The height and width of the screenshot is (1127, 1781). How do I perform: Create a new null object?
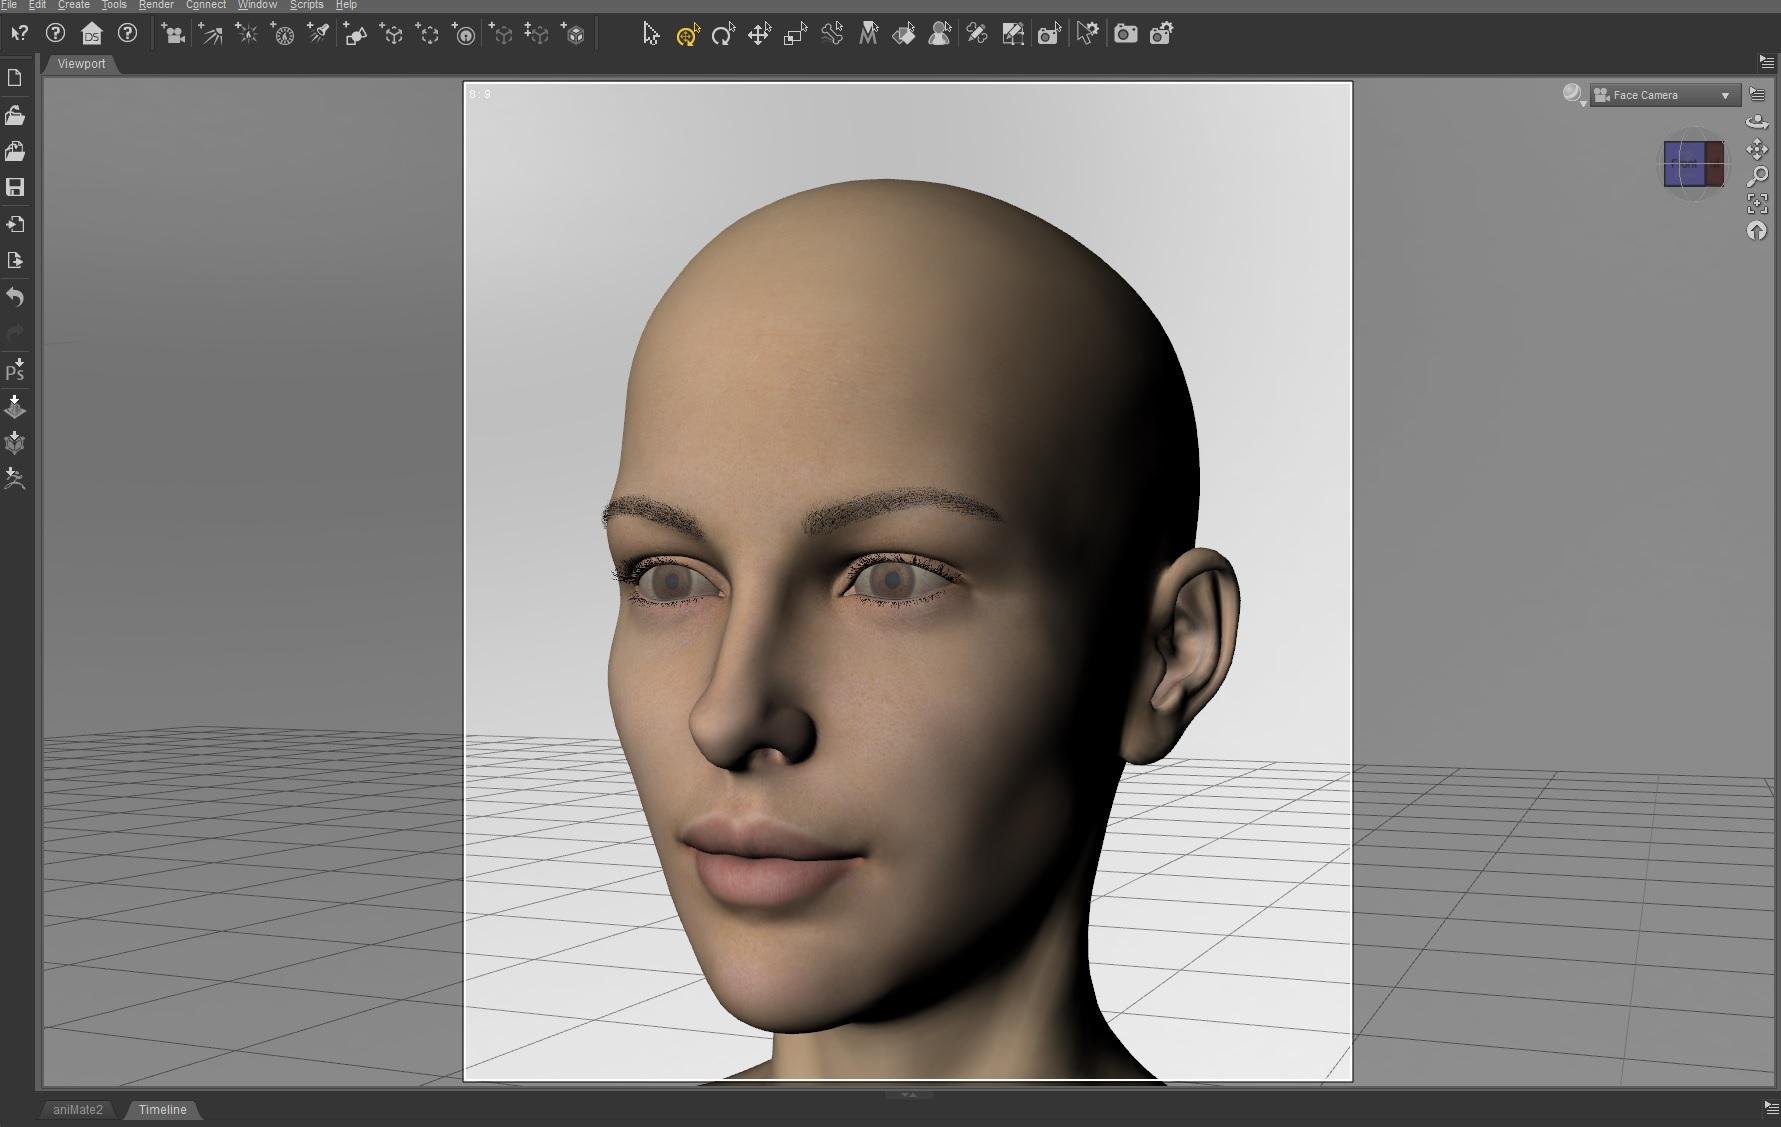[x=392, y=34]
